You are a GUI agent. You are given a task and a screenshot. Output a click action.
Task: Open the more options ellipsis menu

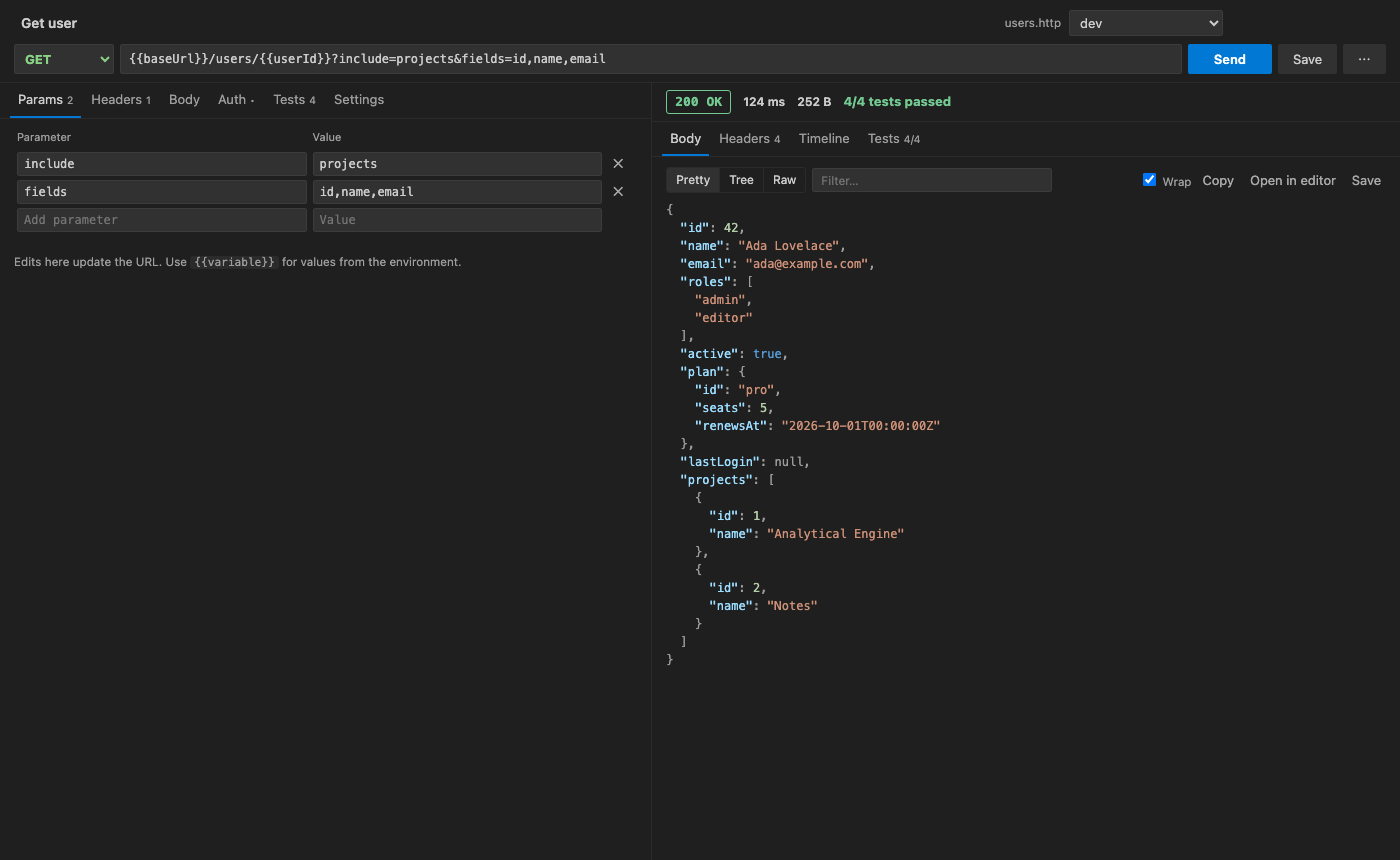pos(1364,59)
